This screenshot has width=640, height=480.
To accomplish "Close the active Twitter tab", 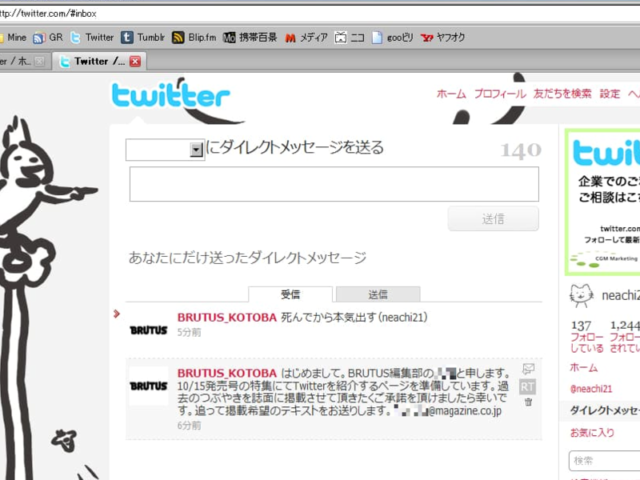I will (135, 61).
